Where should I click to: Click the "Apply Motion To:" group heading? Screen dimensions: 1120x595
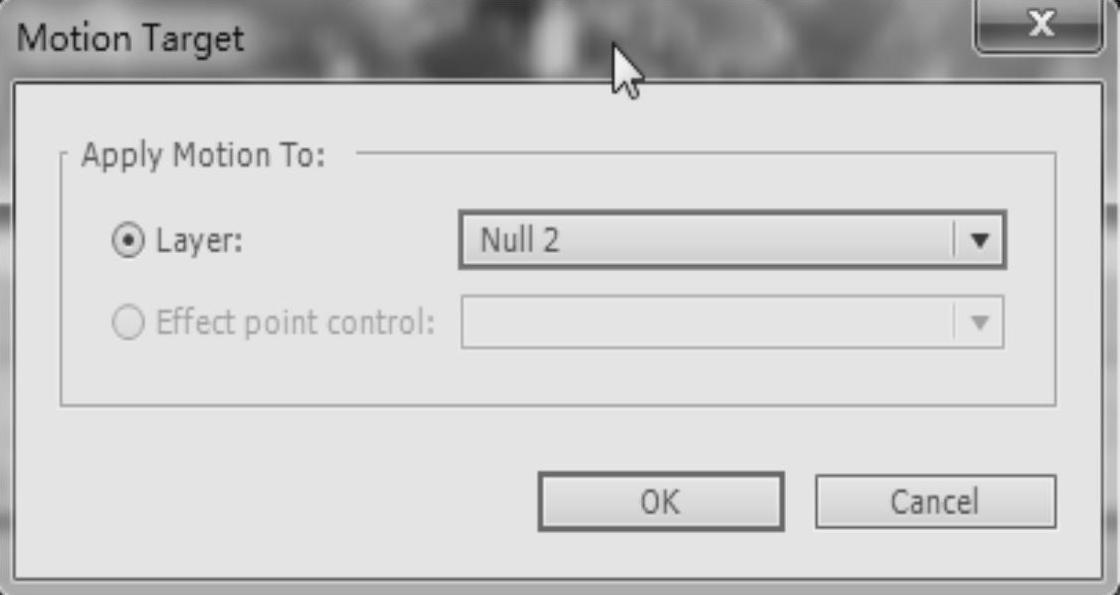coord(204,156)
